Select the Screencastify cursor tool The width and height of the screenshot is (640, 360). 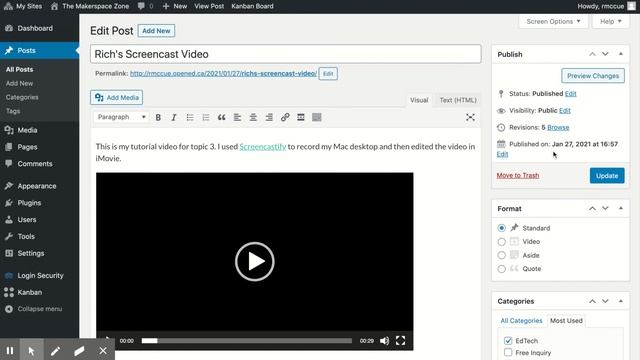[x=31, y=350]
